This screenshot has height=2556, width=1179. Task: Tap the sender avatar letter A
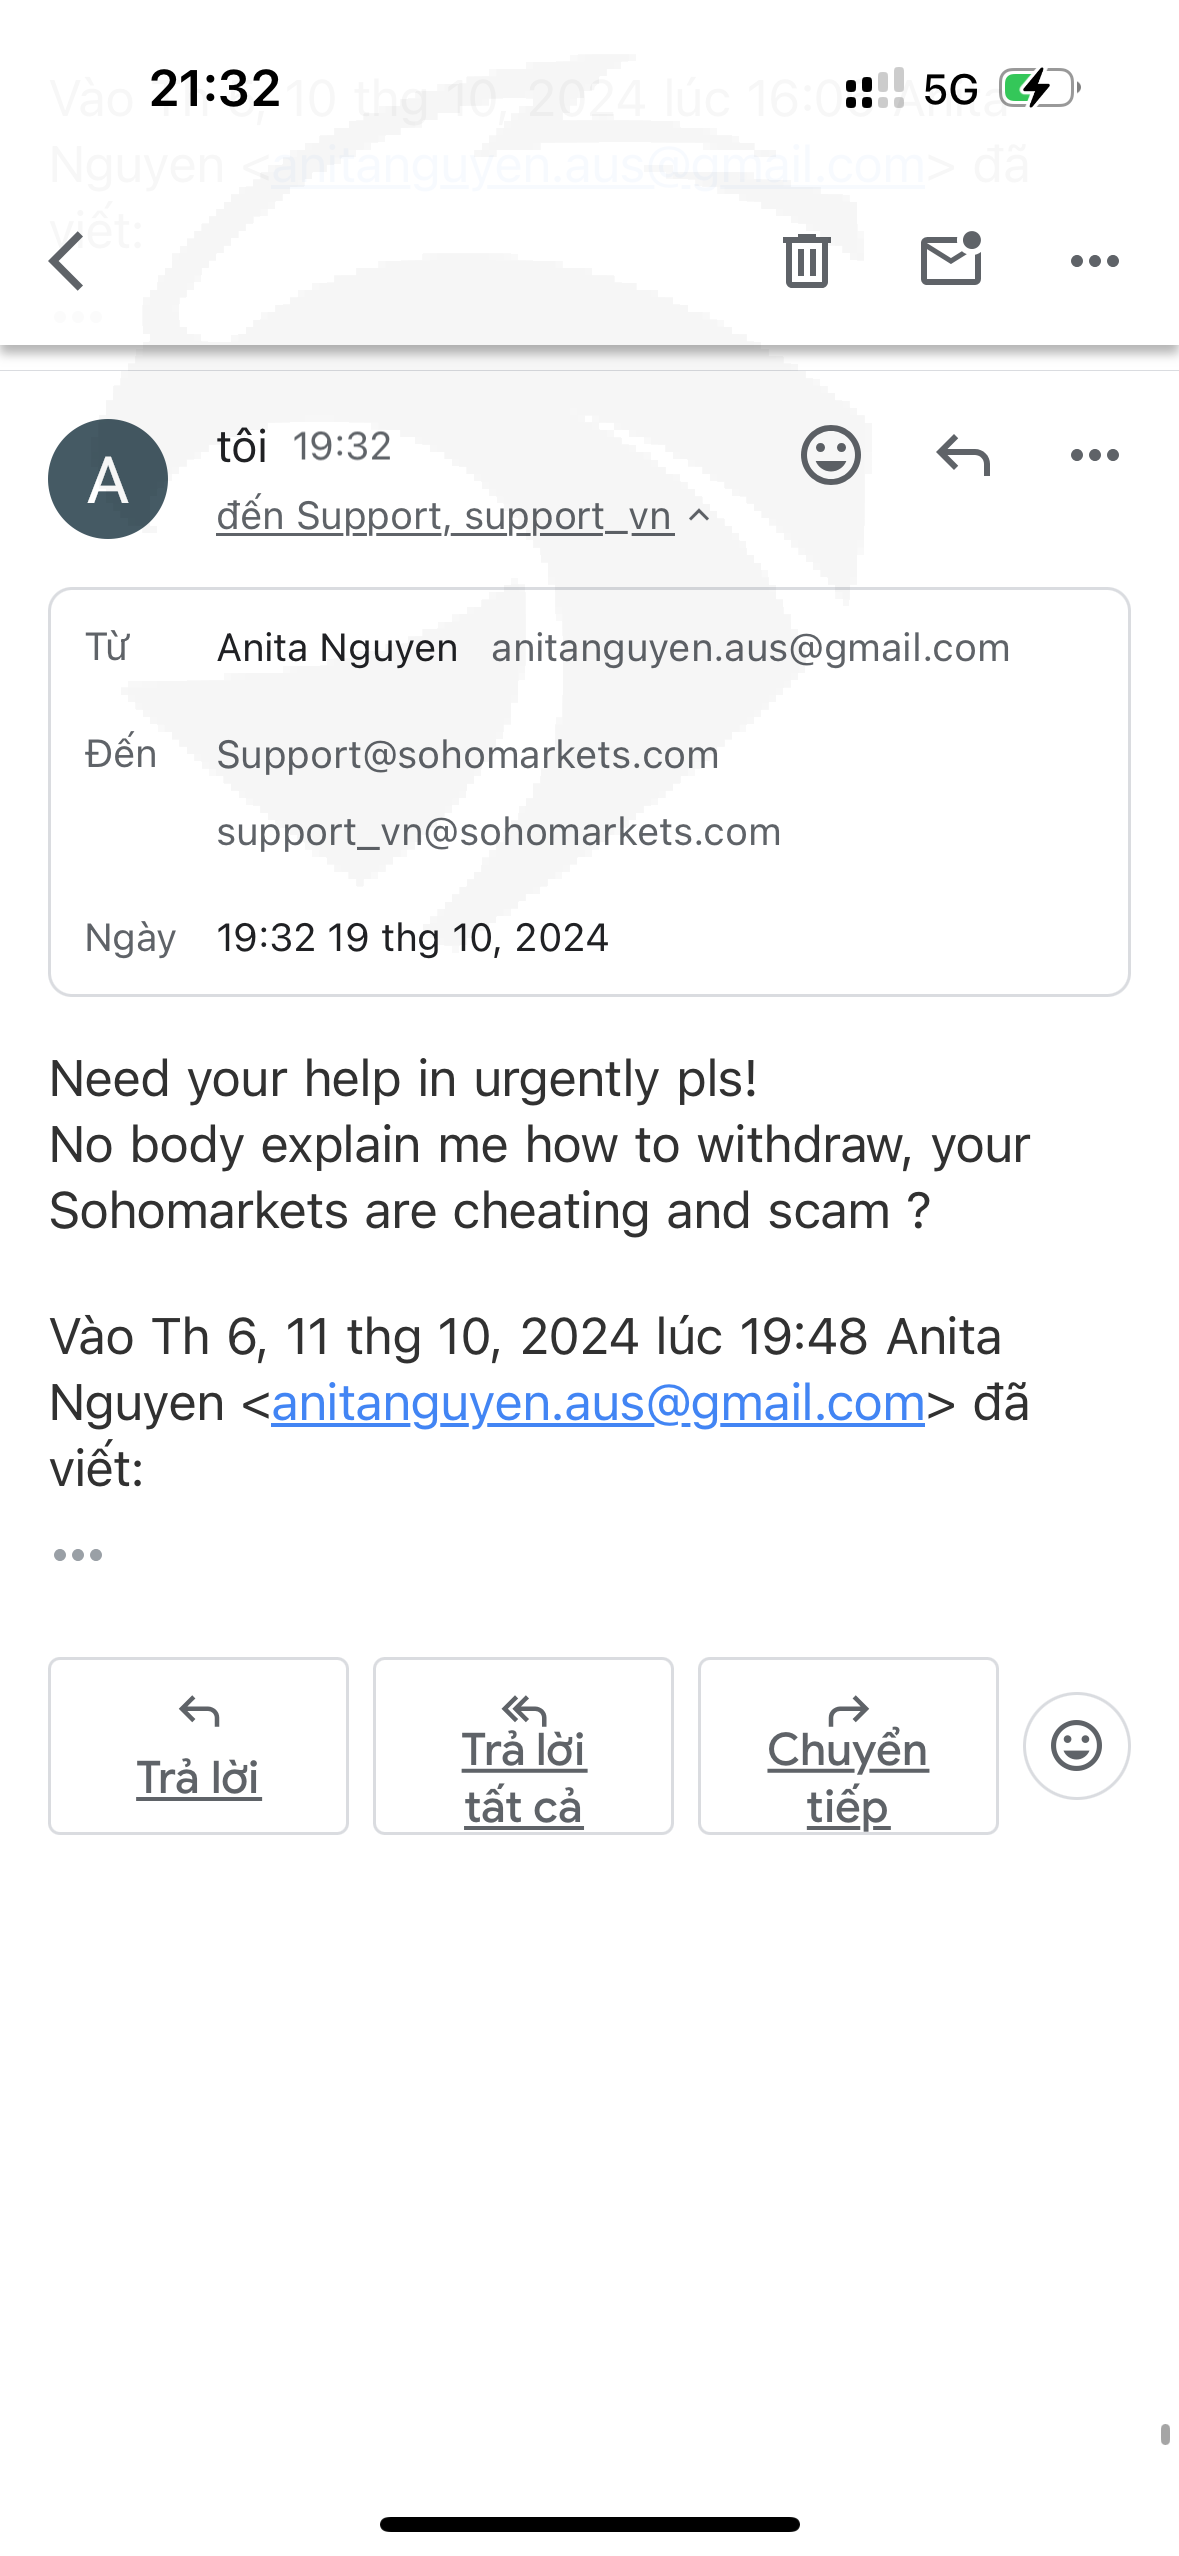click(108, 479)
